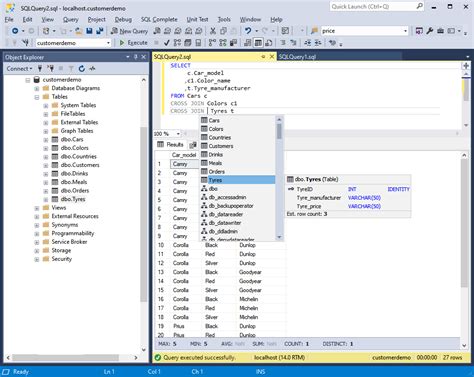Click the Decrease indent icon
The width and height of the screenshot is (474, 377).
(307, 43)
